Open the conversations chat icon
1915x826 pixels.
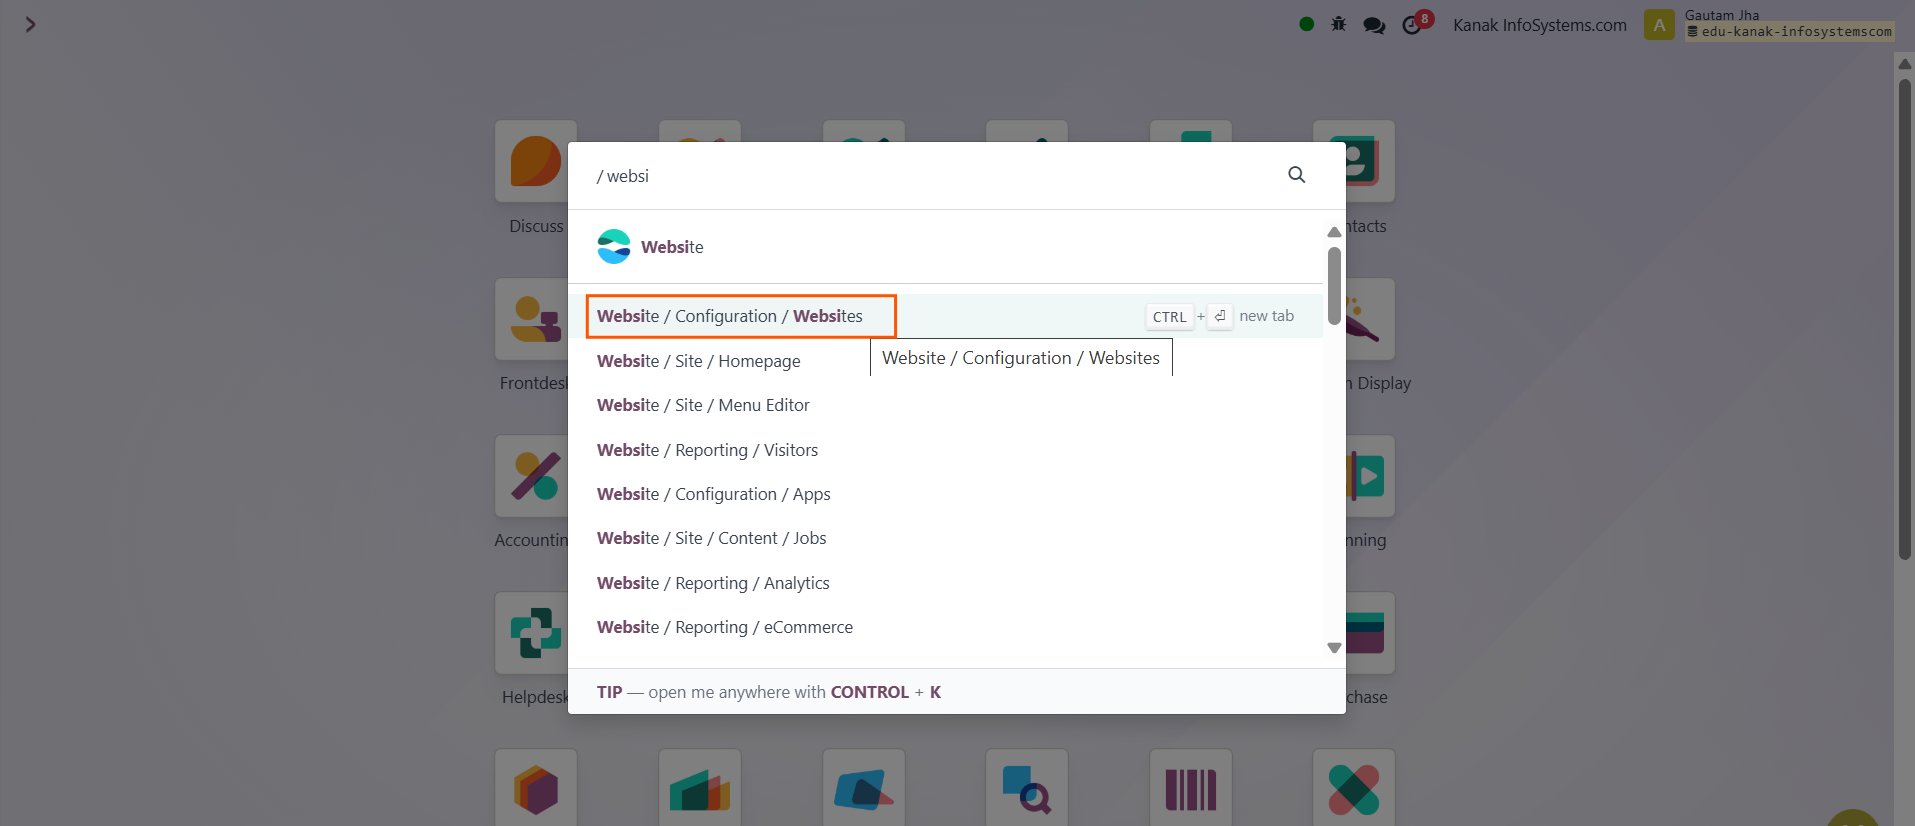pyautogui.click(x=1374, y=25)
